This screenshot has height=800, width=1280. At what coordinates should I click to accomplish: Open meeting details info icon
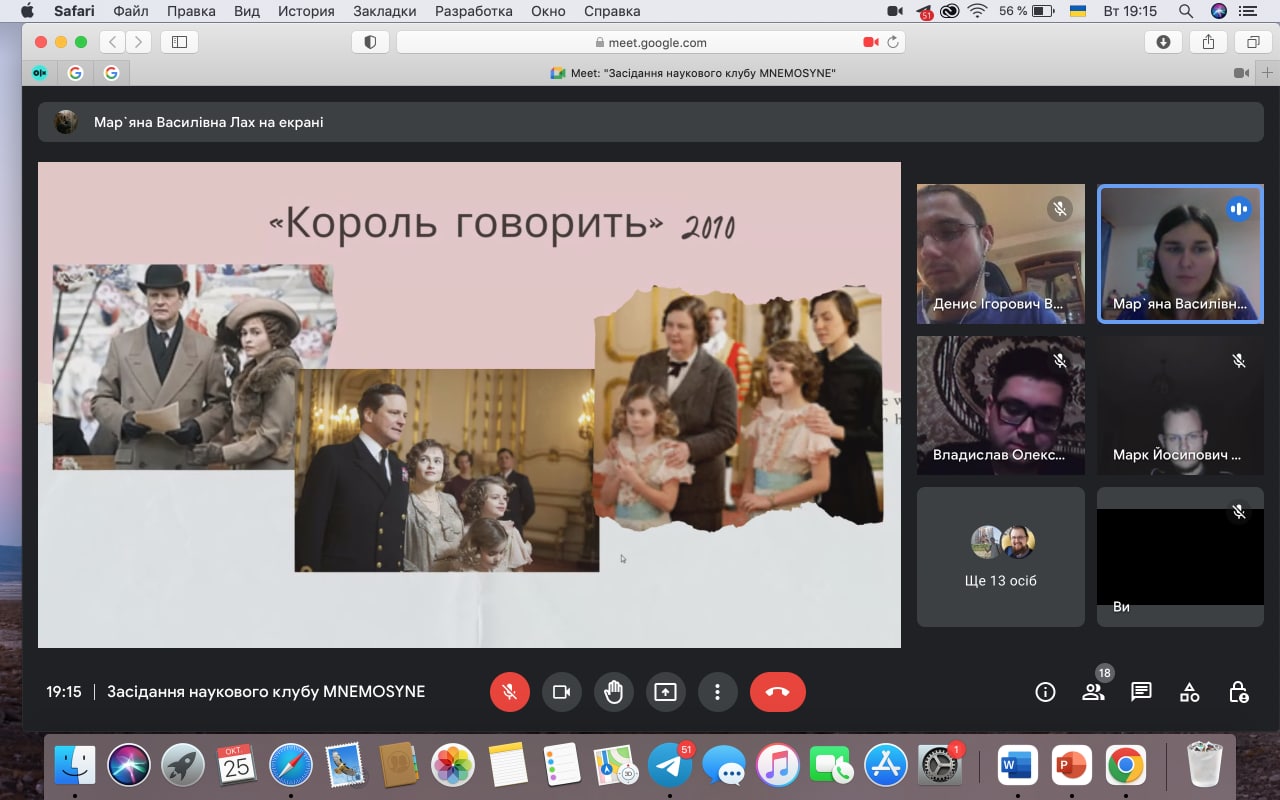click(1045, 692)
